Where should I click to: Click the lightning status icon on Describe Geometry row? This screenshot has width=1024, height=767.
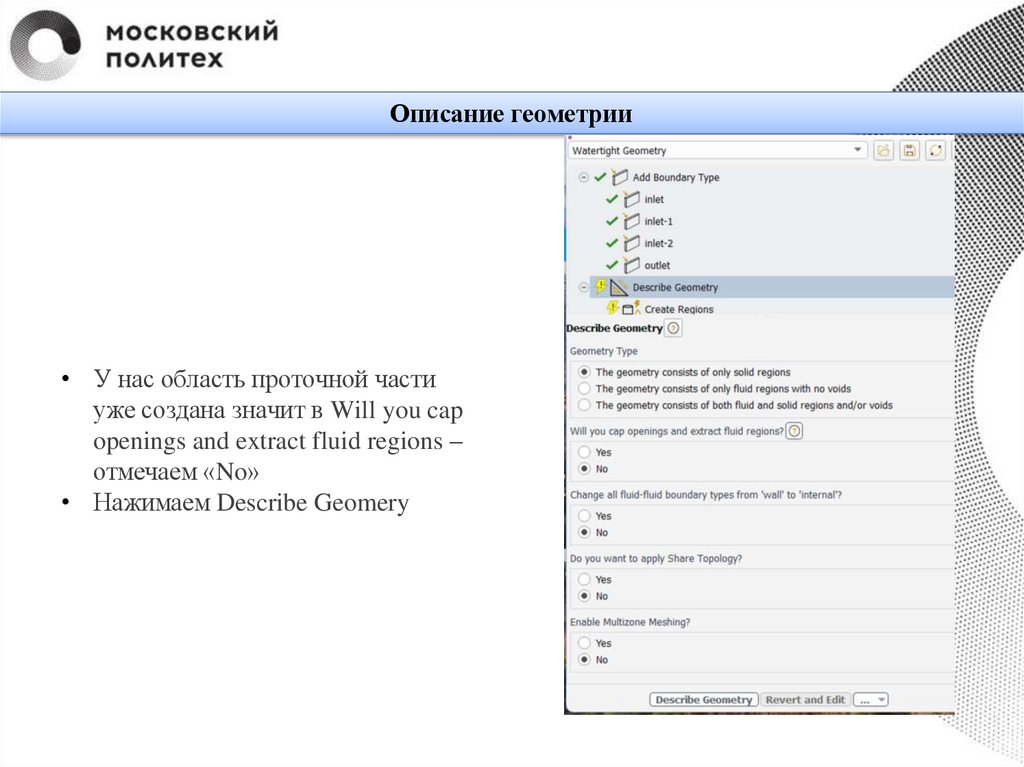(601, 286)
